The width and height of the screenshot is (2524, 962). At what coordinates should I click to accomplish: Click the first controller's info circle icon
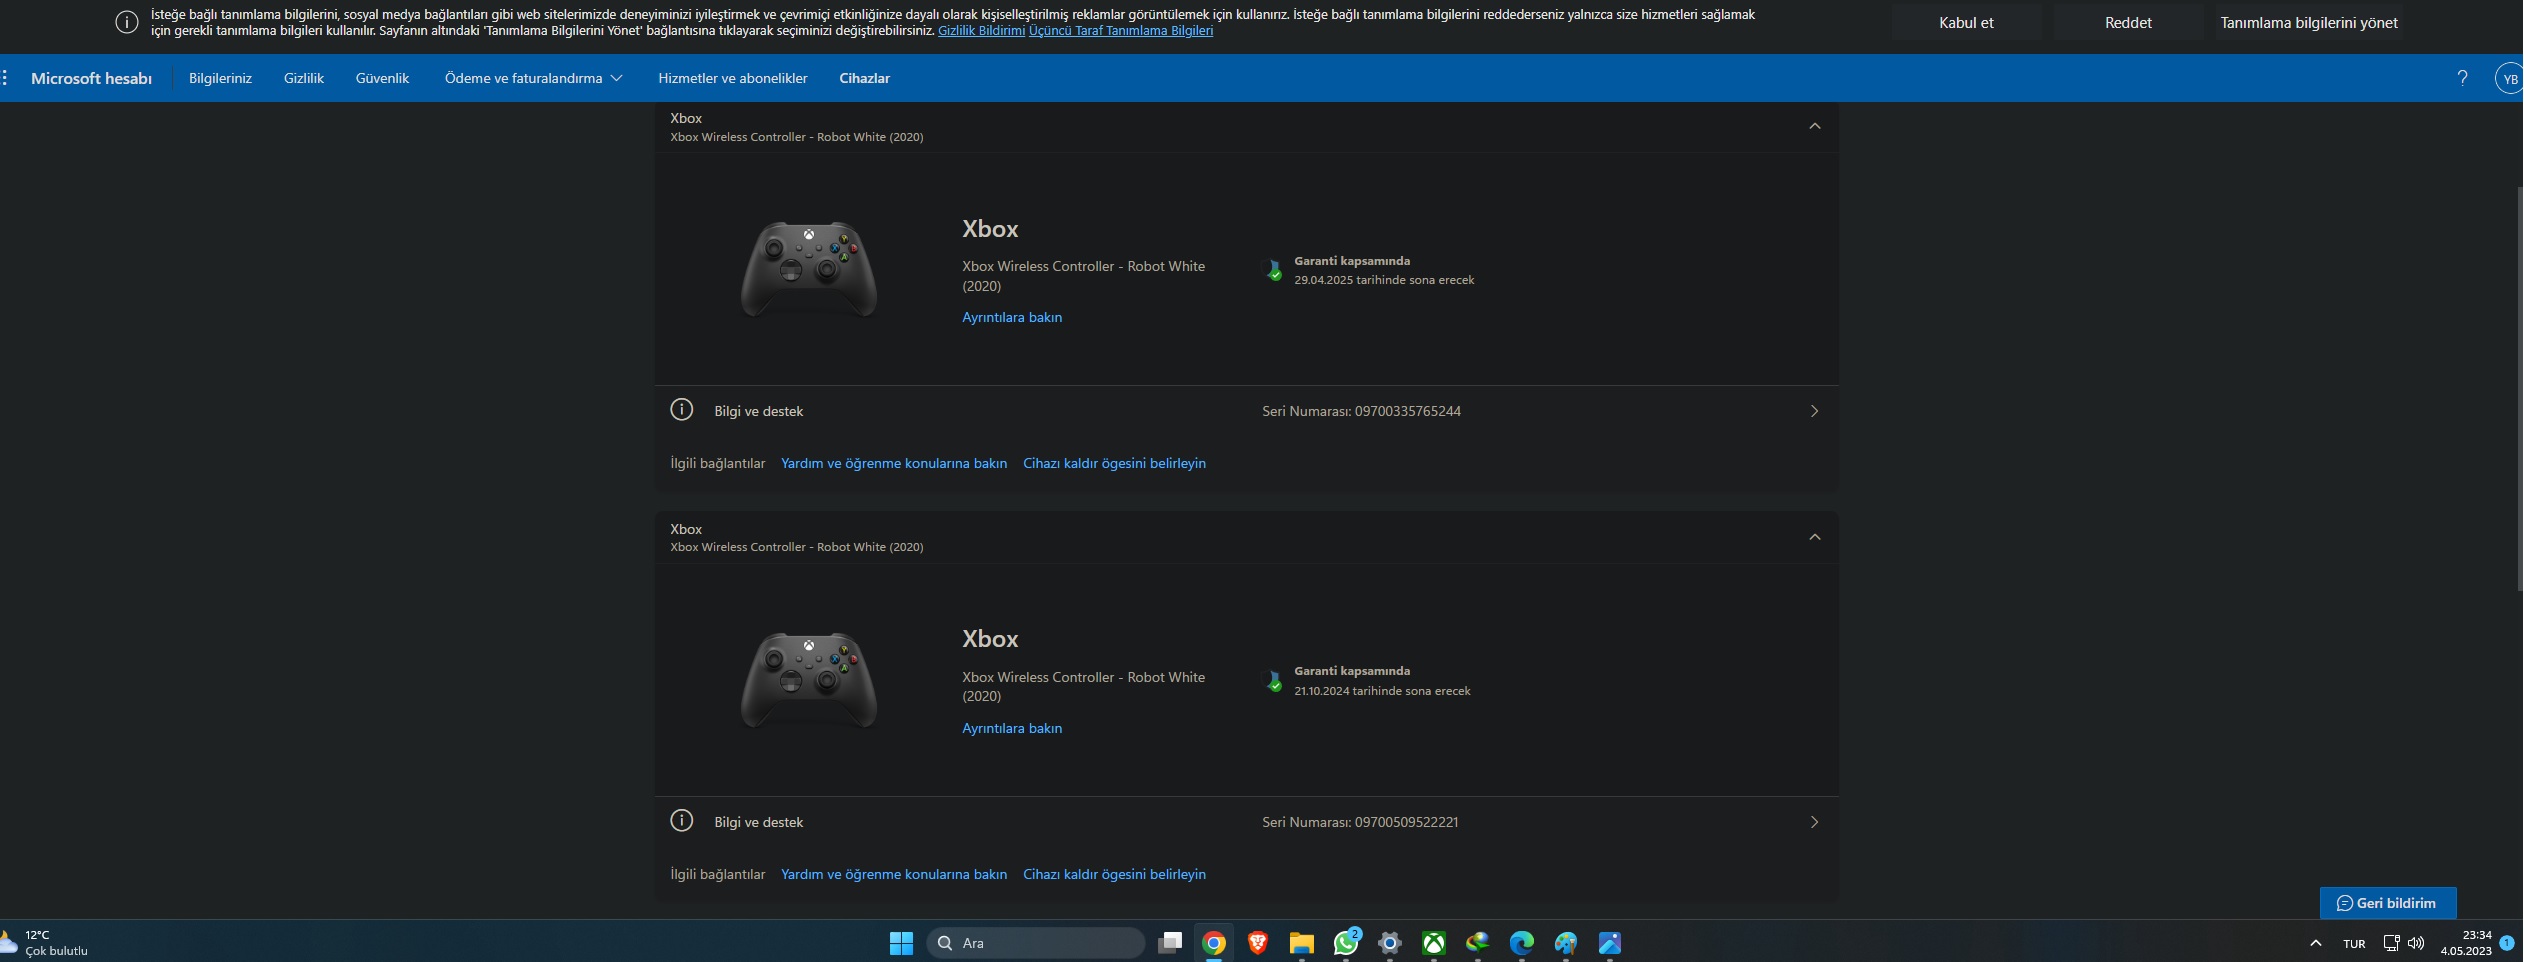point(681,410)
